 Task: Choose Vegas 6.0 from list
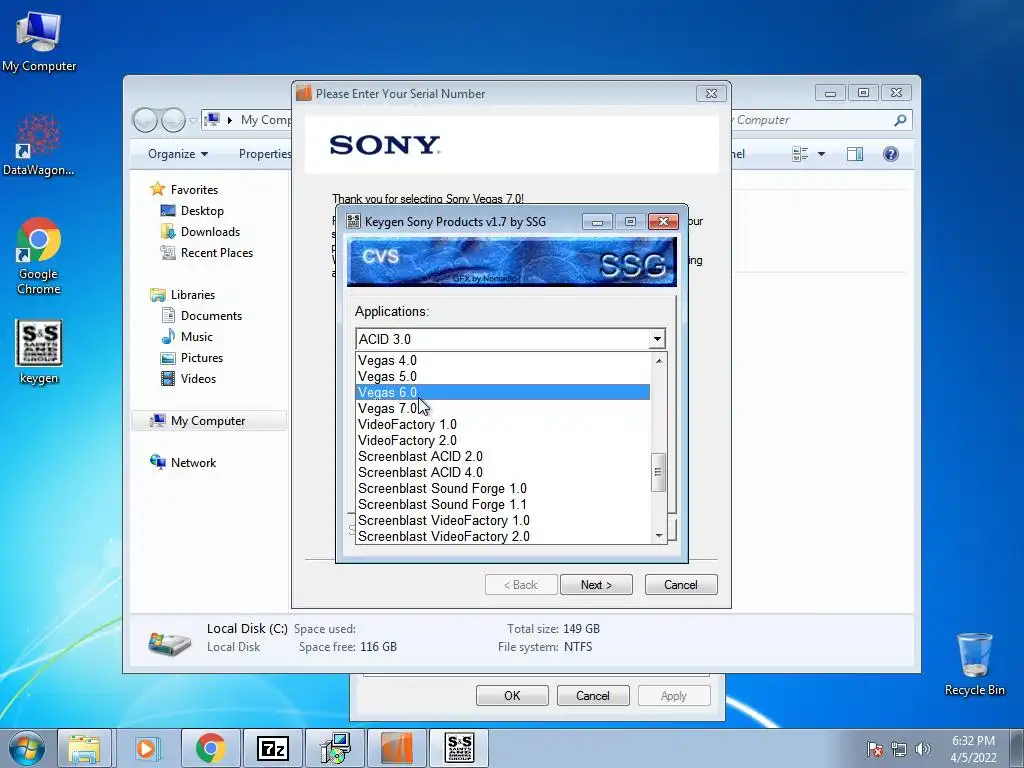[502, 392]
